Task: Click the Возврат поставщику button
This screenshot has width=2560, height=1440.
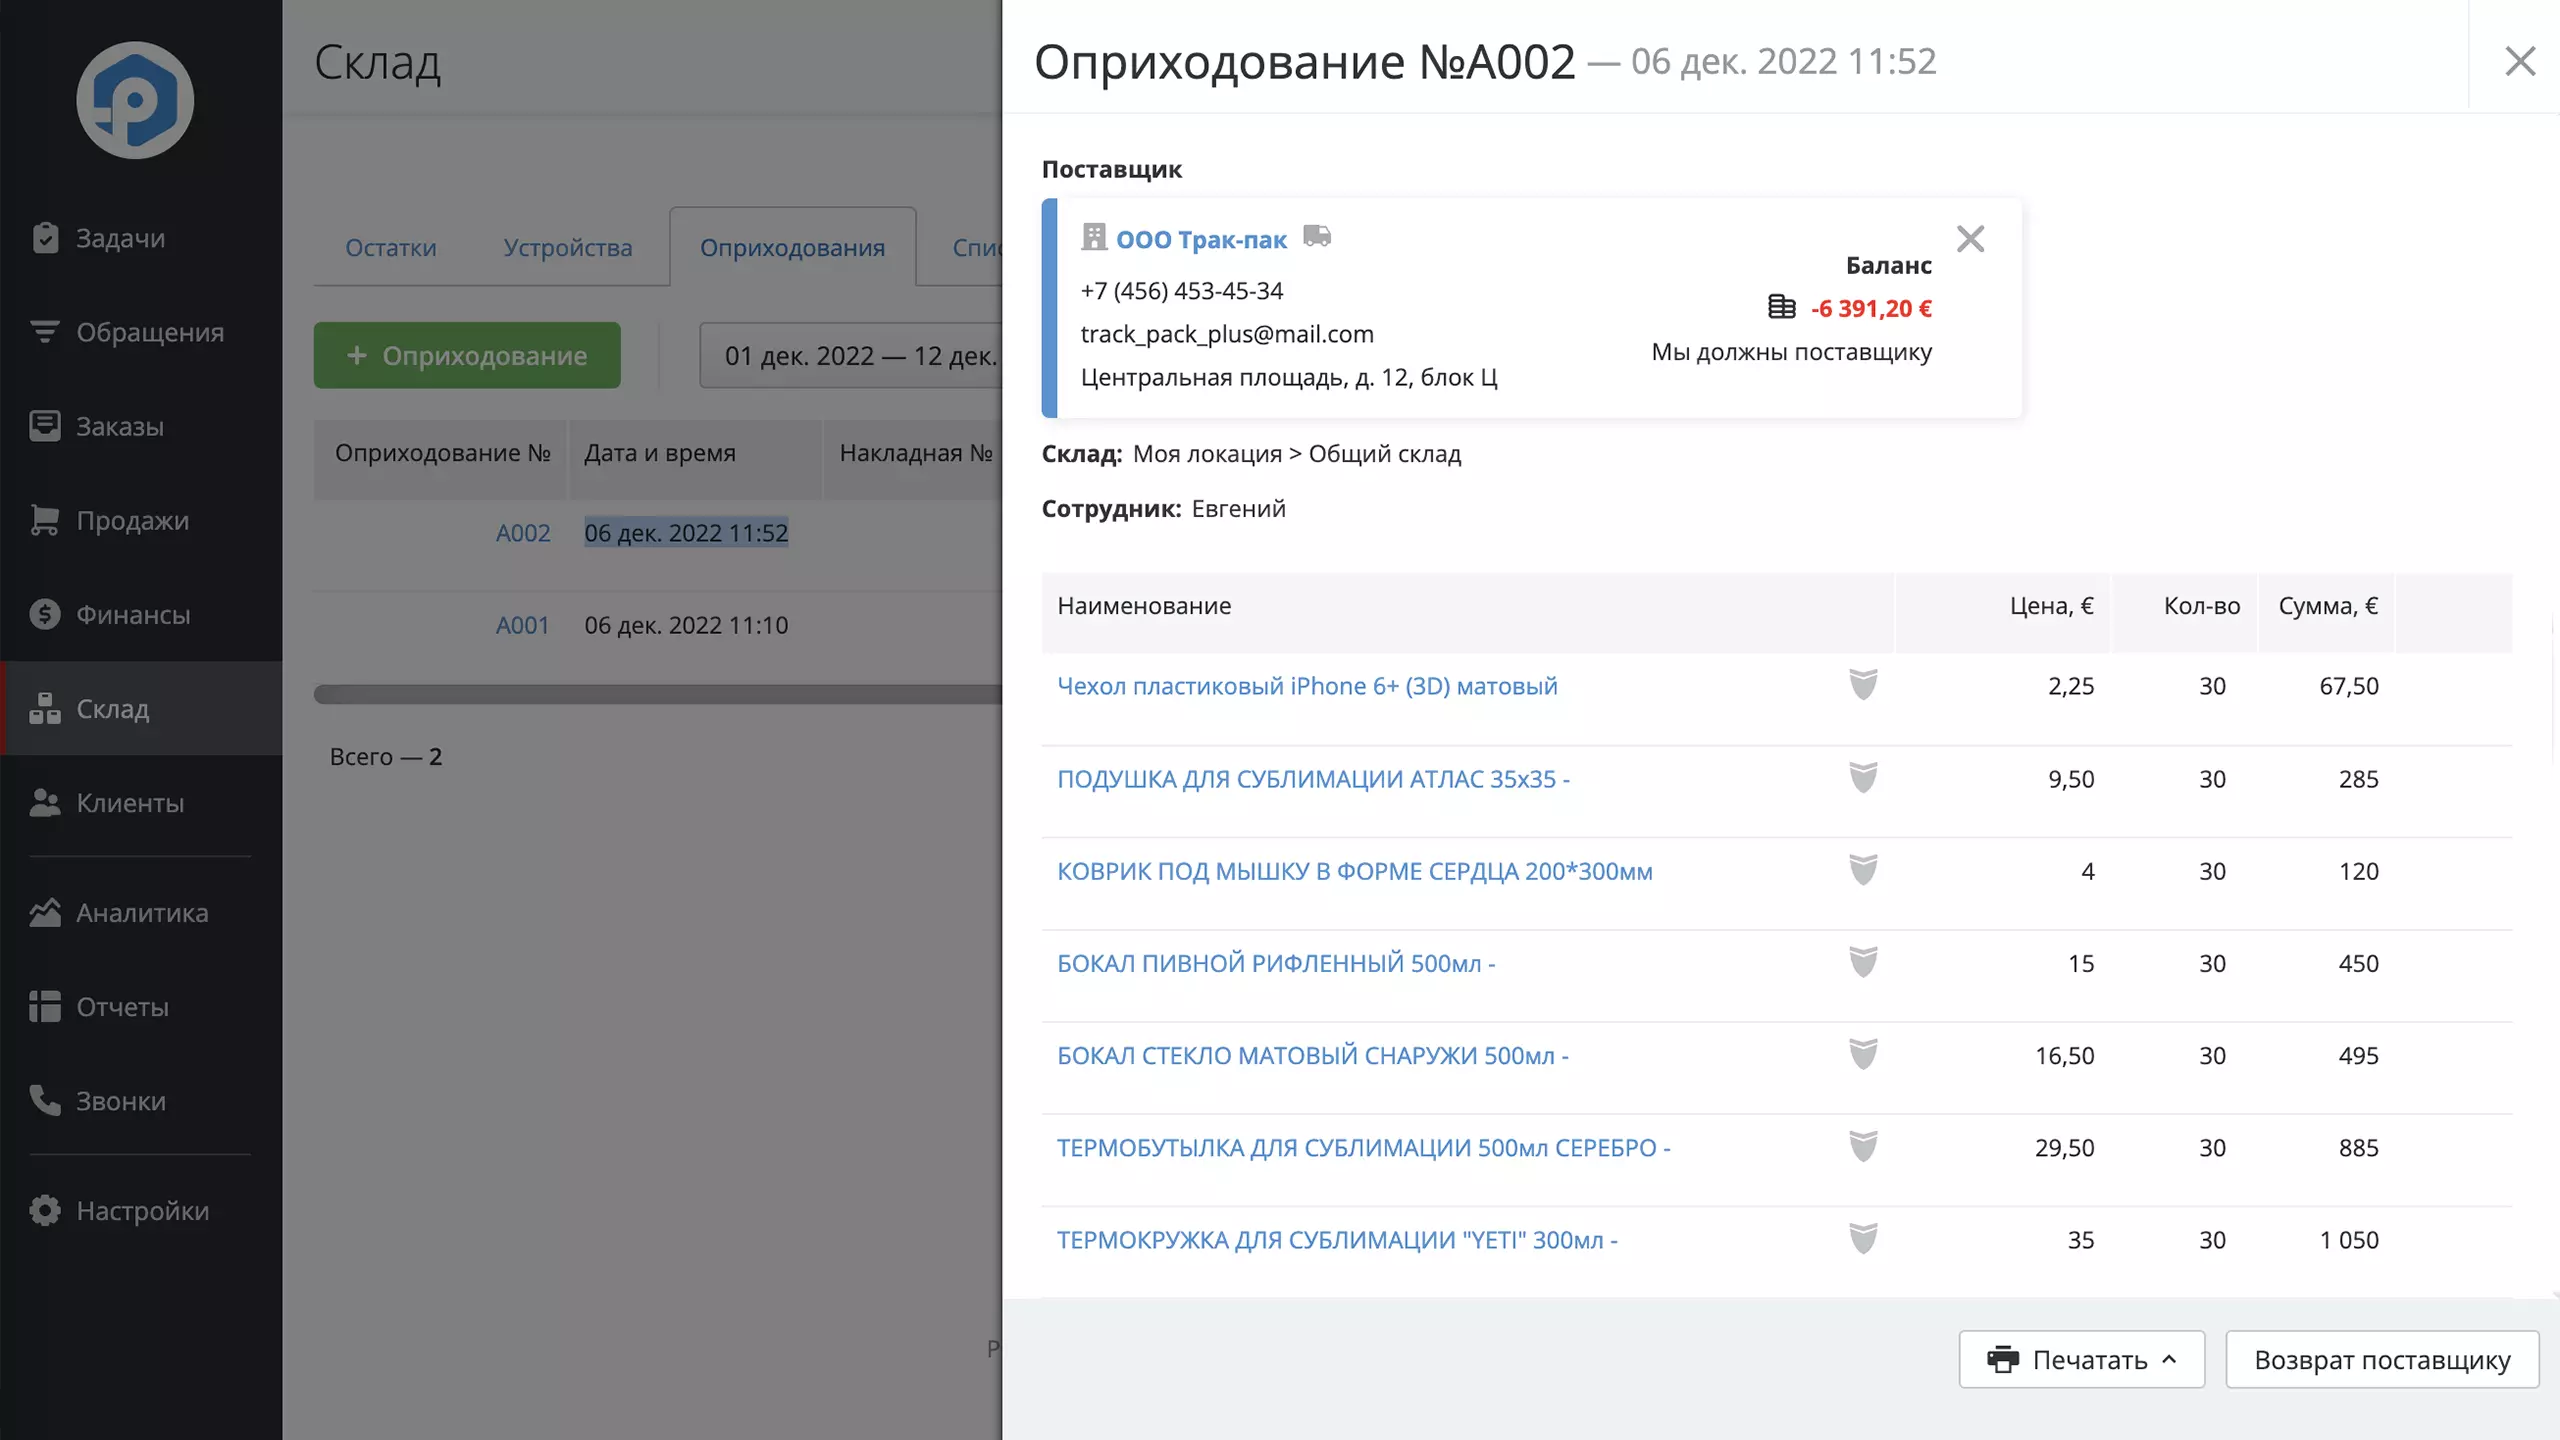Action: click(x=2382, y=1359)
